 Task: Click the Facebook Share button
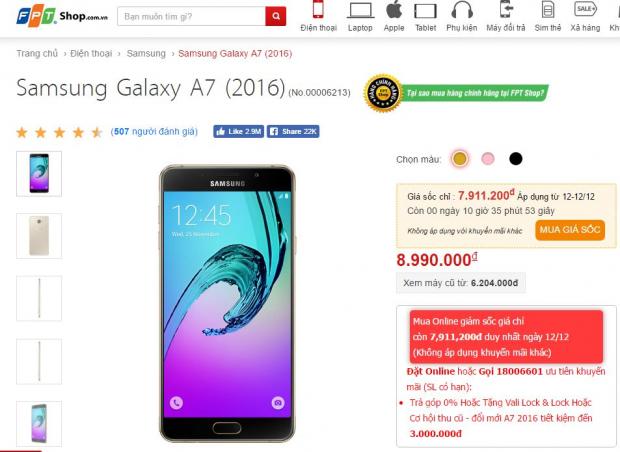(293, 132)
